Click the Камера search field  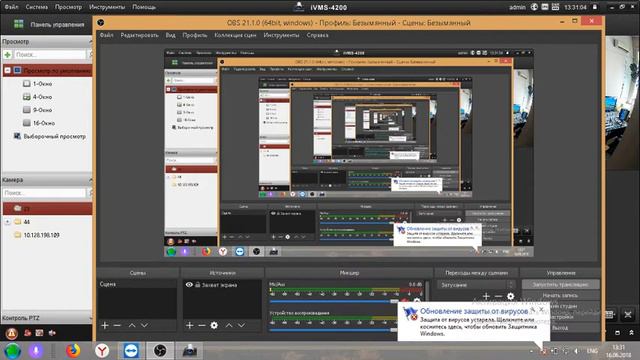click(44, 193)
